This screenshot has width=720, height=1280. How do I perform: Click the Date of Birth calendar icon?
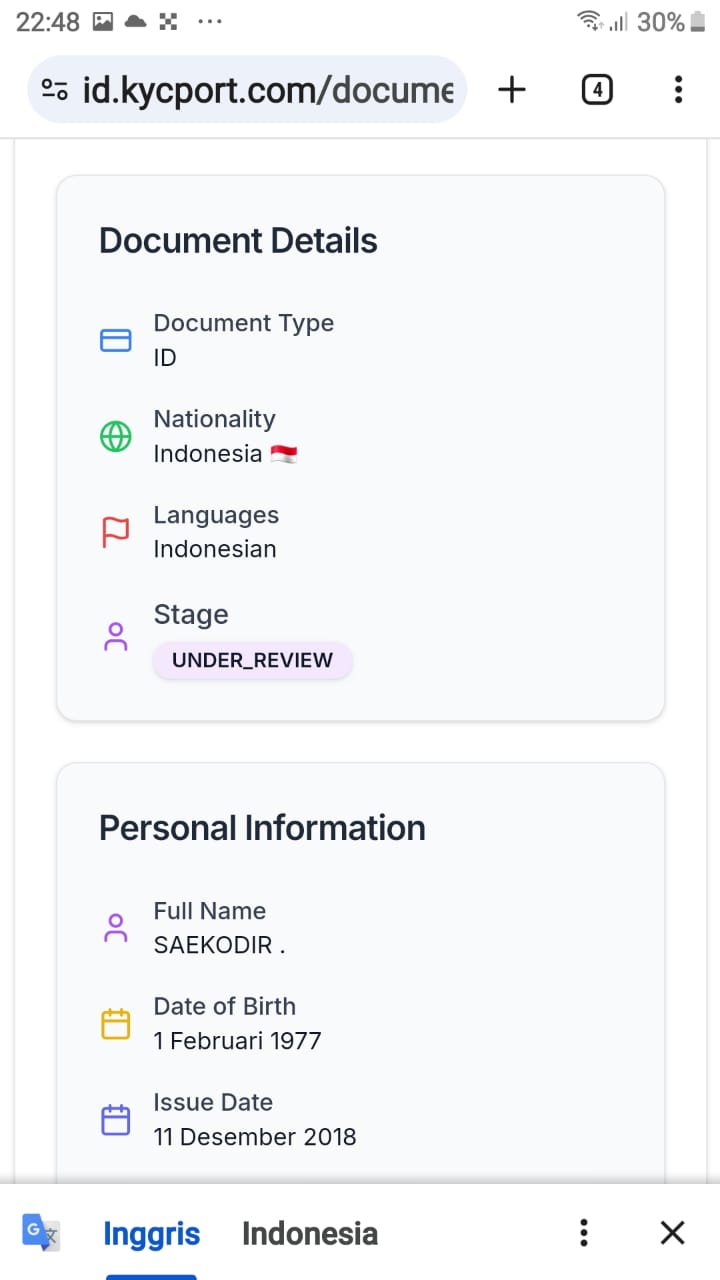(x=116, y=1024)
